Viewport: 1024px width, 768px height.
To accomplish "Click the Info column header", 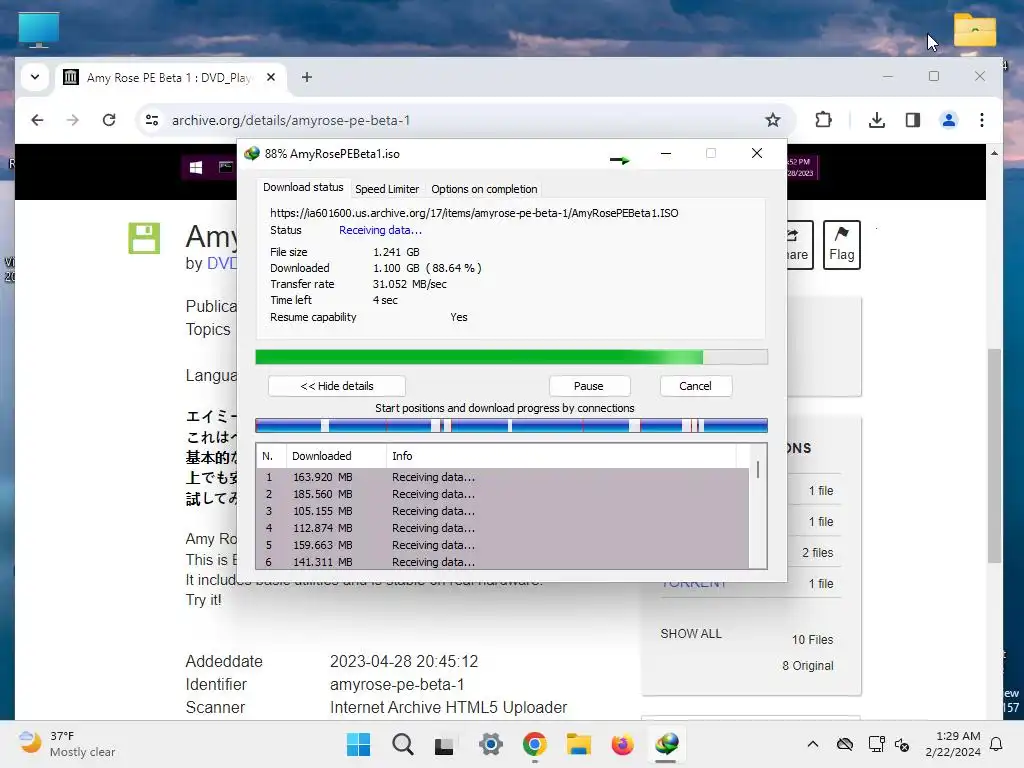I will 562,456.
